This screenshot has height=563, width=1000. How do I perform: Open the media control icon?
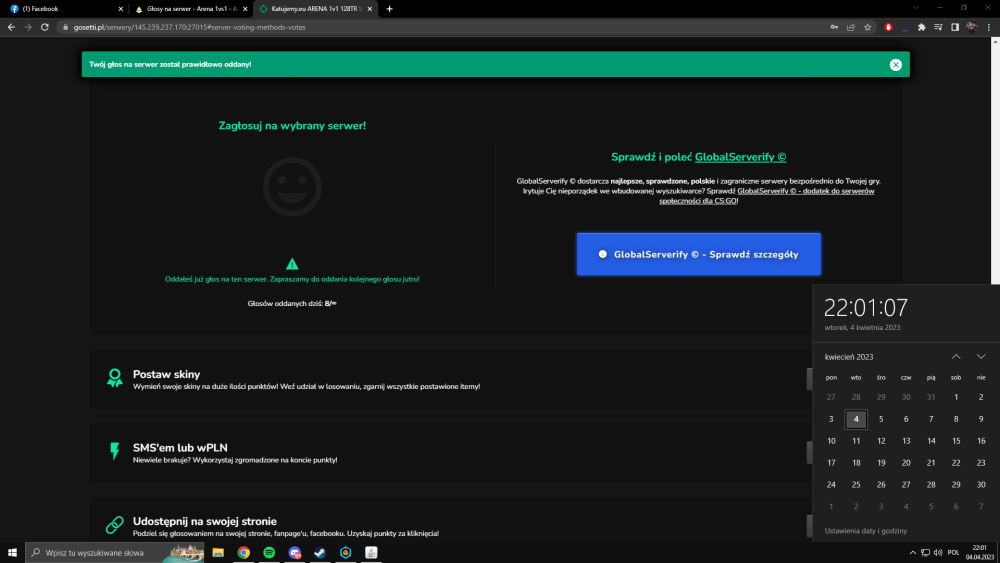click(x=938, y=27)
